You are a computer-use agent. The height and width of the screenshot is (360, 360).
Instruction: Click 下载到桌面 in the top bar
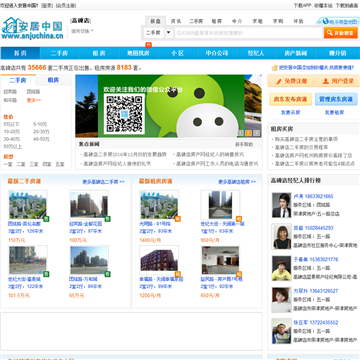coord(347,5)
